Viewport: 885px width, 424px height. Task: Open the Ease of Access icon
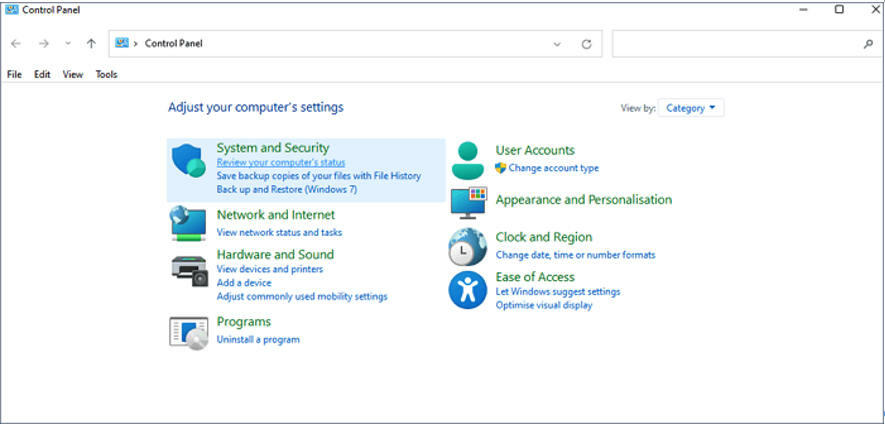pyautogui.click(x=467, y=290)
